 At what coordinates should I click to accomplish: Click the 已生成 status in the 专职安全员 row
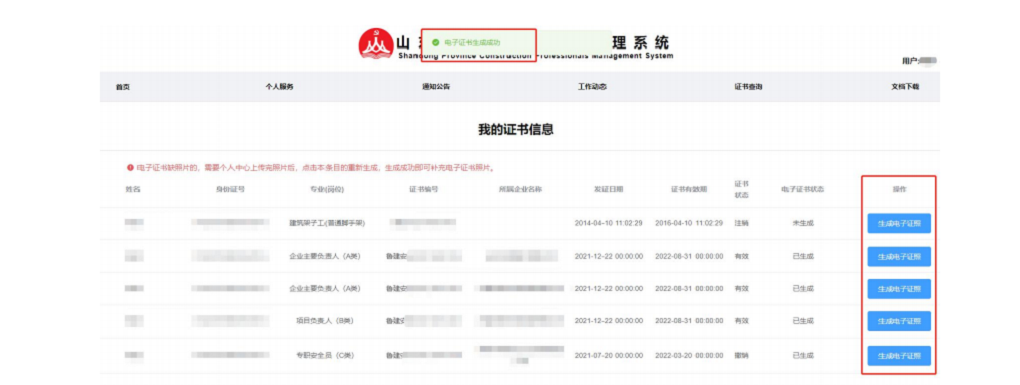click(x=803, y=356)
